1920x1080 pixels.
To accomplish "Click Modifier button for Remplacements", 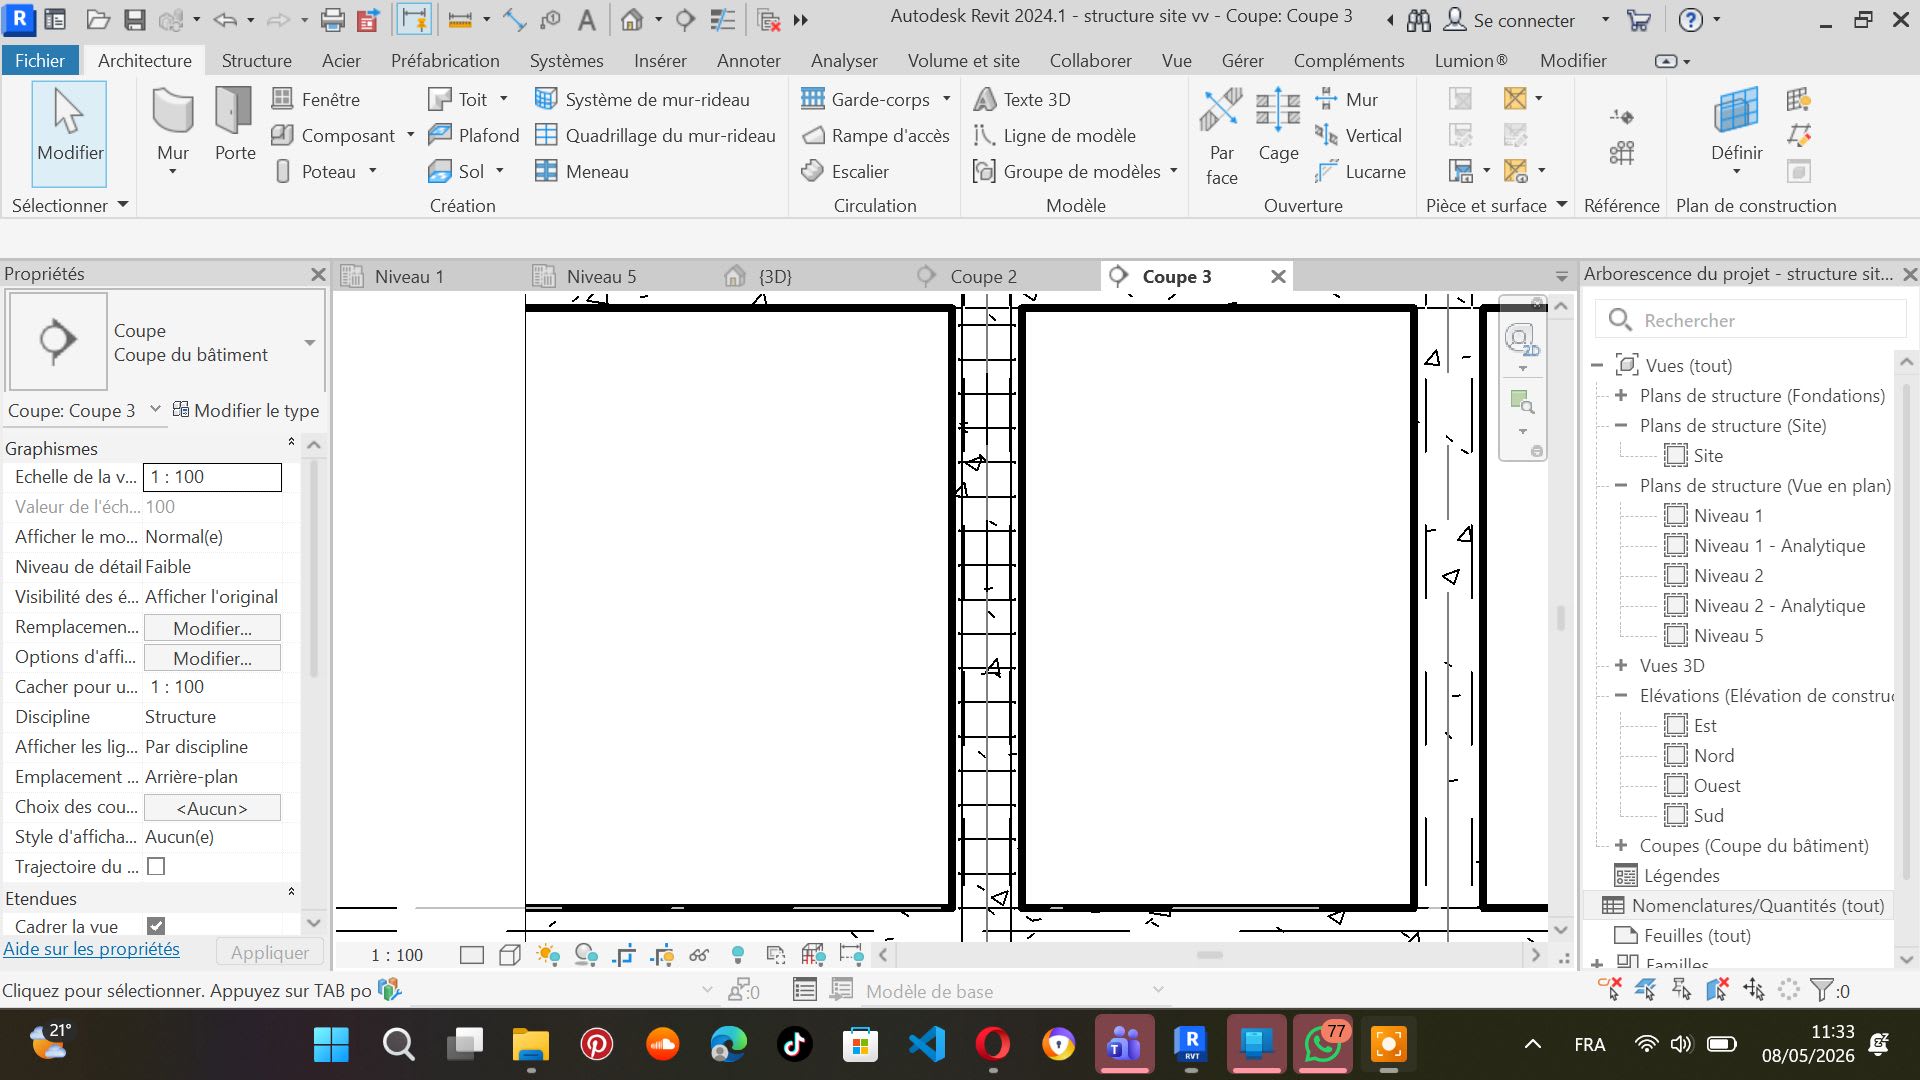I will tap(212, 628).
